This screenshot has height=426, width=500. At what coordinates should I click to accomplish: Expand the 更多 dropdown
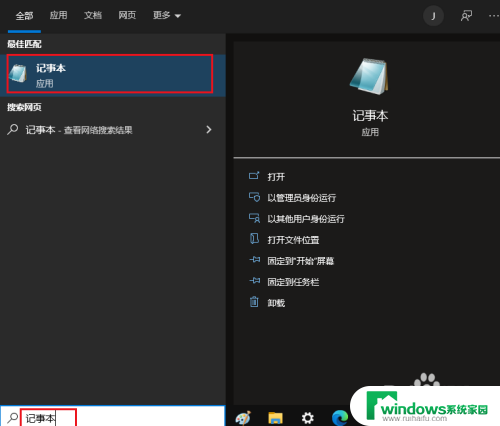coord(166,15)
